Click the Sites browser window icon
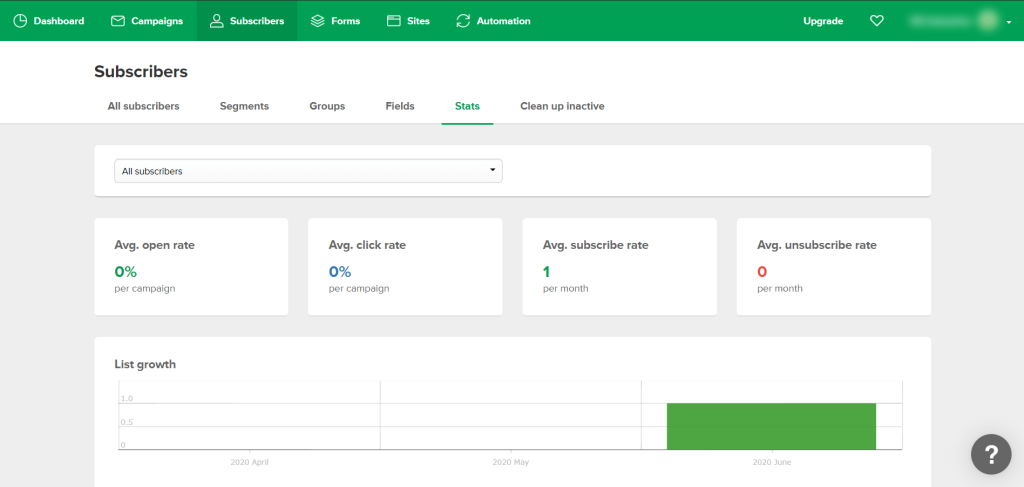The image size is (1024, 487). pos(394,21)
